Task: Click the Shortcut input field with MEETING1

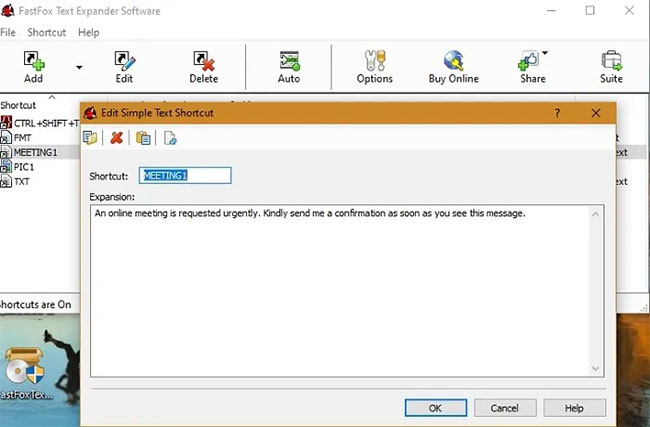Action: click(185, 175)
